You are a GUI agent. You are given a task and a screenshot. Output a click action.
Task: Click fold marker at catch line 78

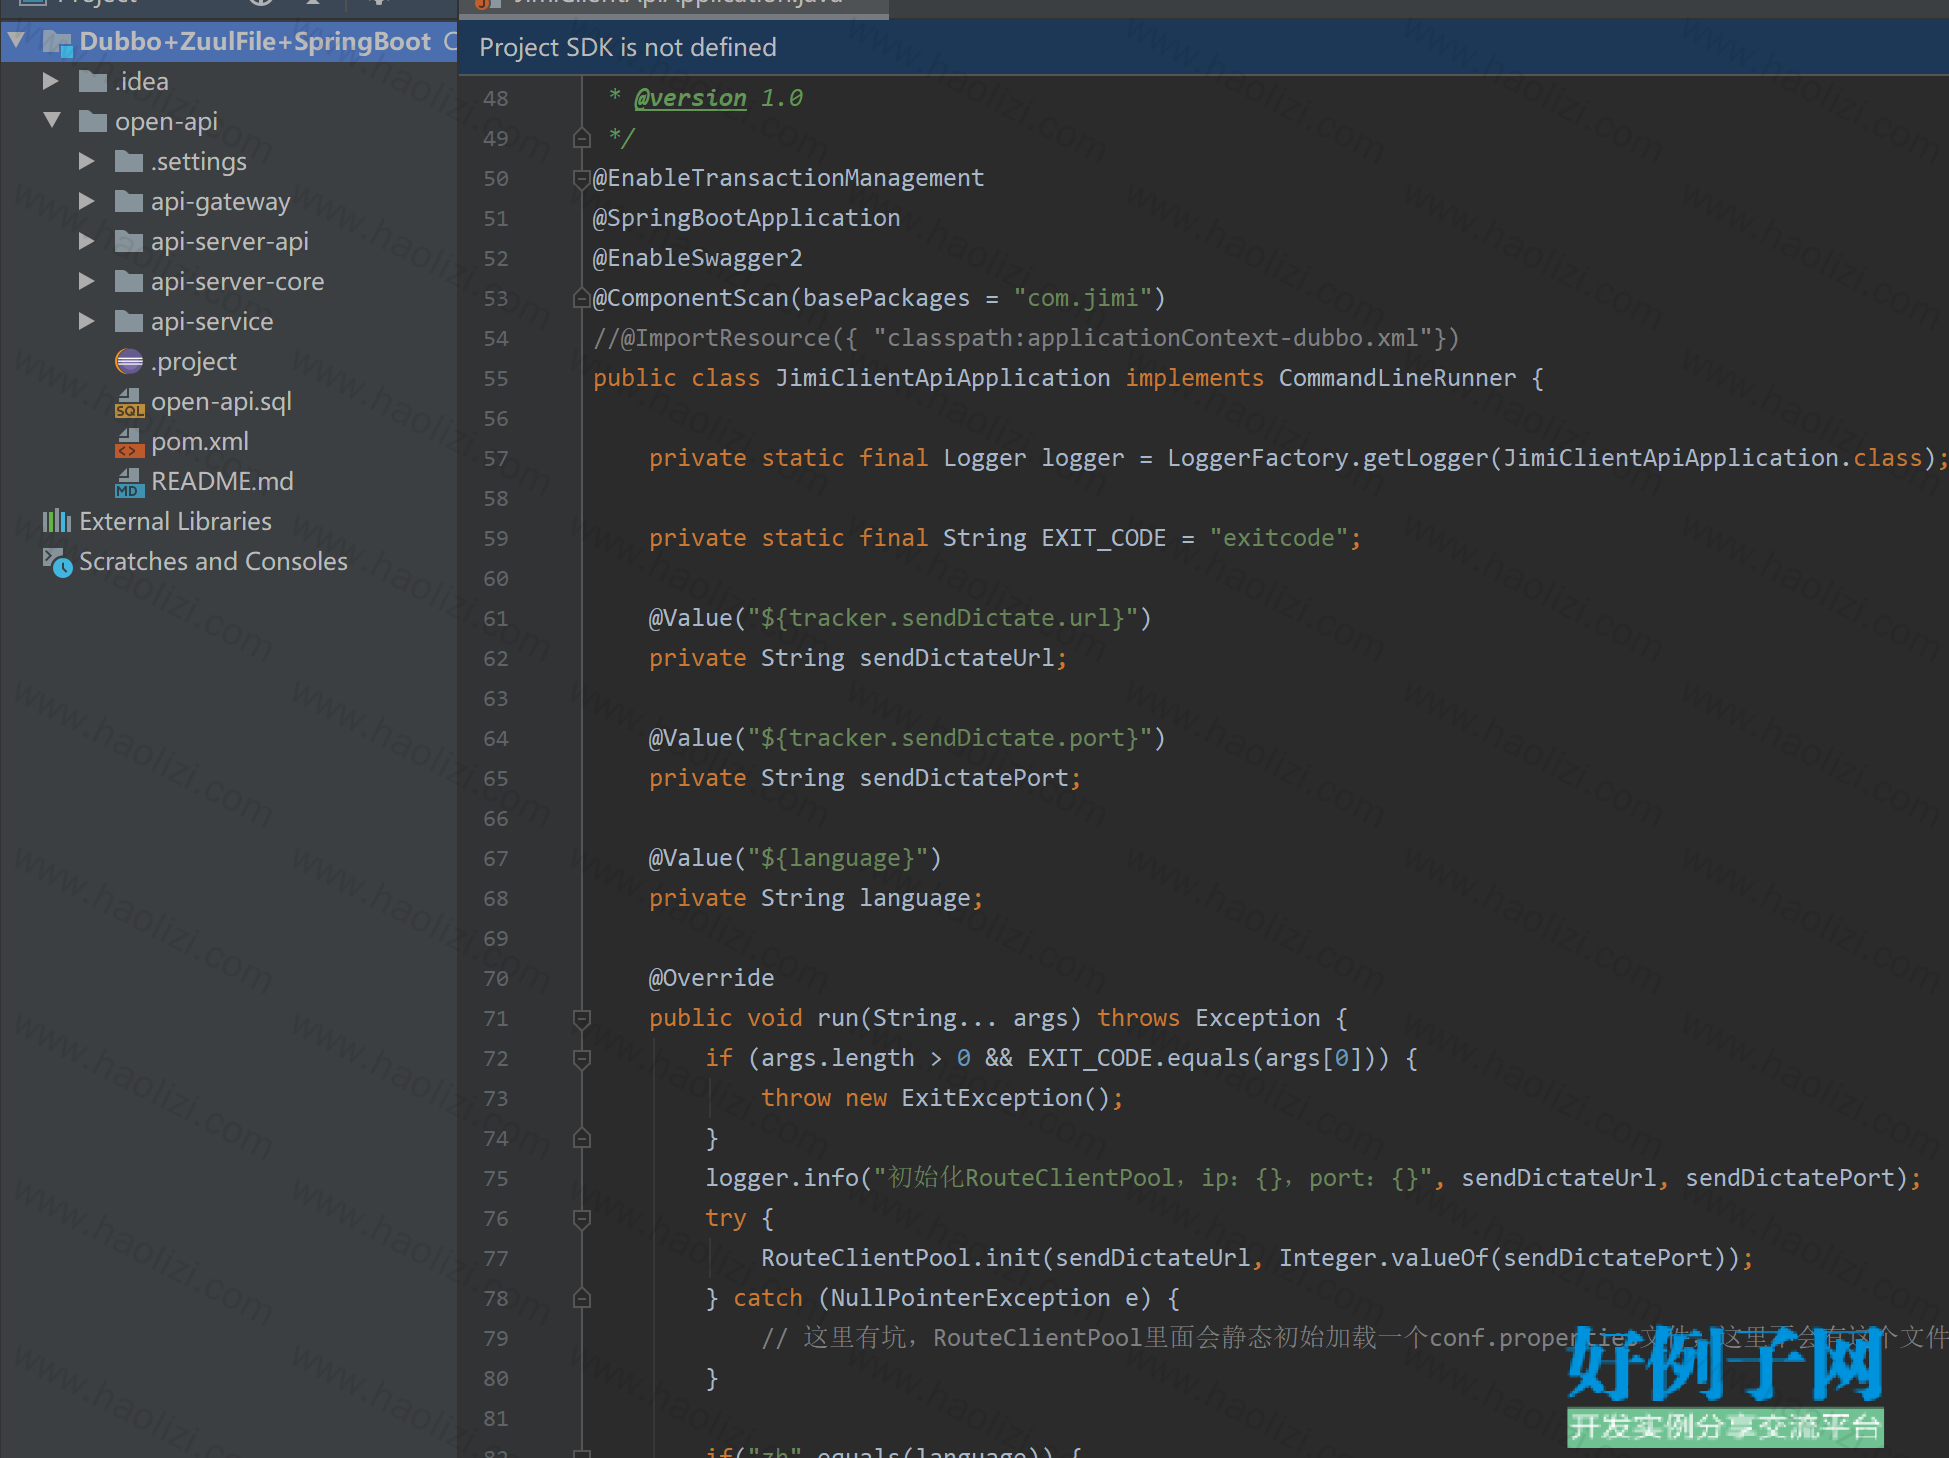coord(582,1298)
